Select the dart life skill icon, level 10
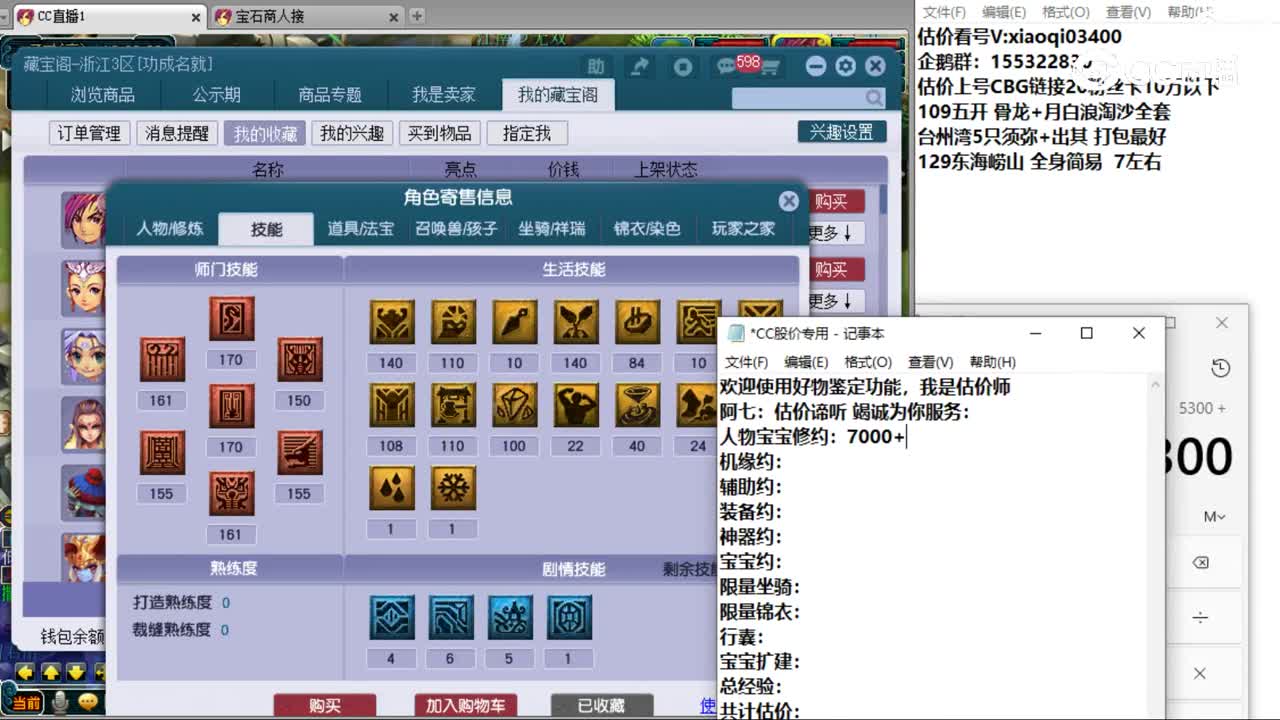Image resolution: width=1280 pixels, height=720 pixels. pos(514,322)
